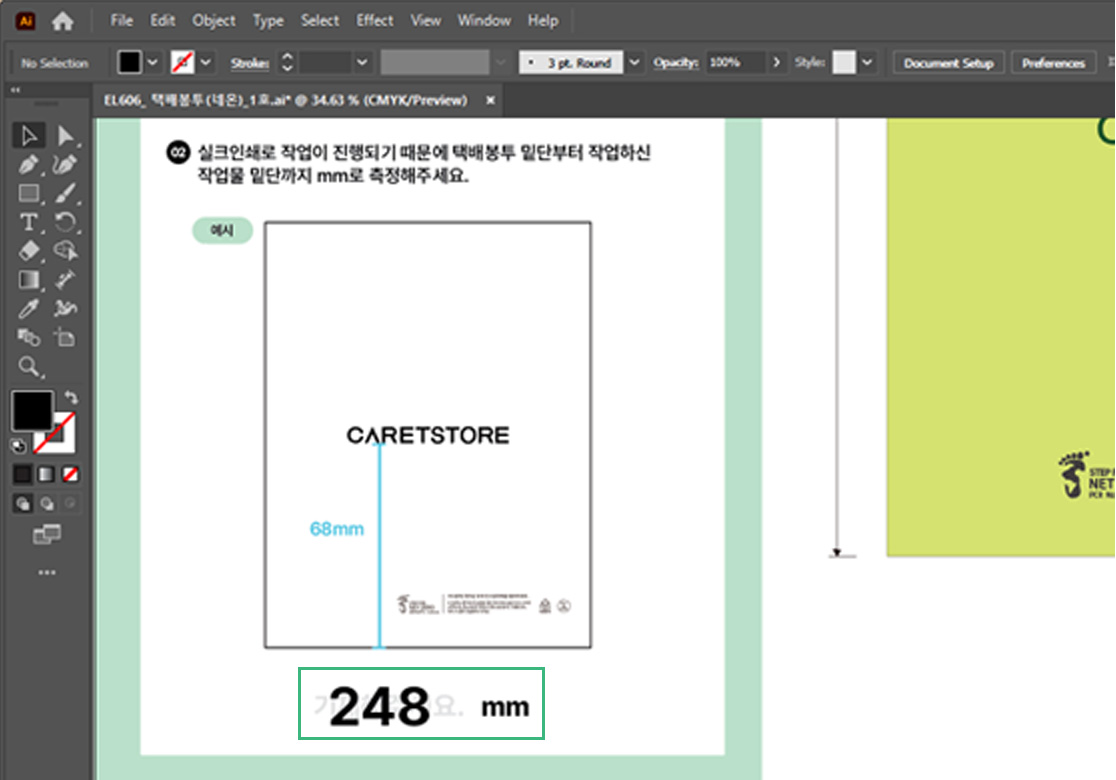1116x780 pixels.
Task: Click the Preferences button
Action: pyautogui.click(x=1053, y=63)
